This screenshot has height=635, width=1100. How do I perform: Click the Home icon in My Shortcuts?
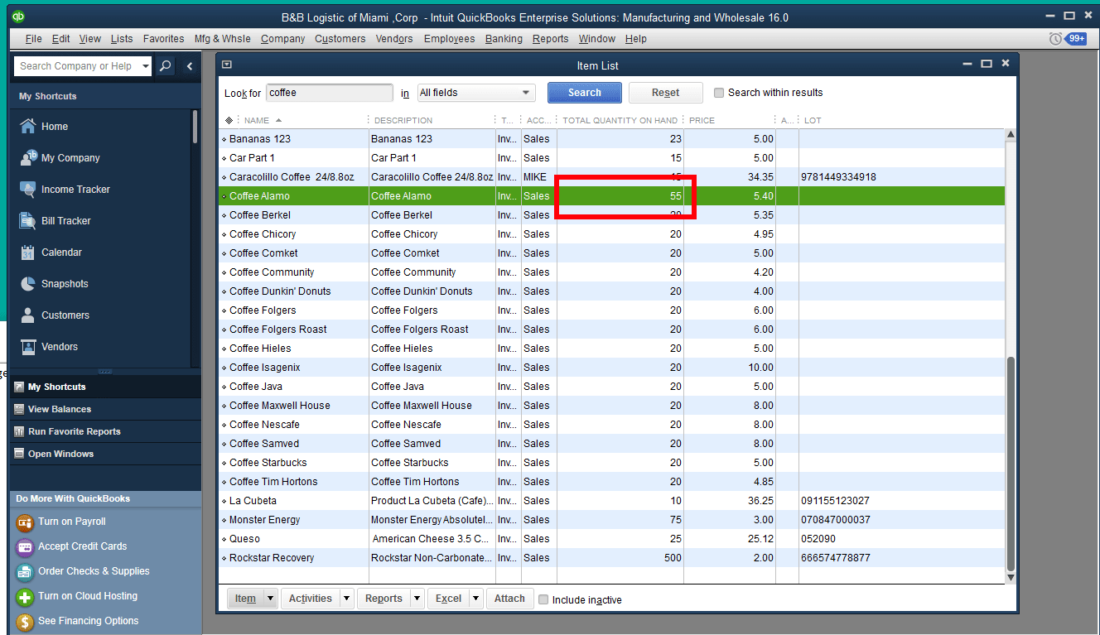28,126
